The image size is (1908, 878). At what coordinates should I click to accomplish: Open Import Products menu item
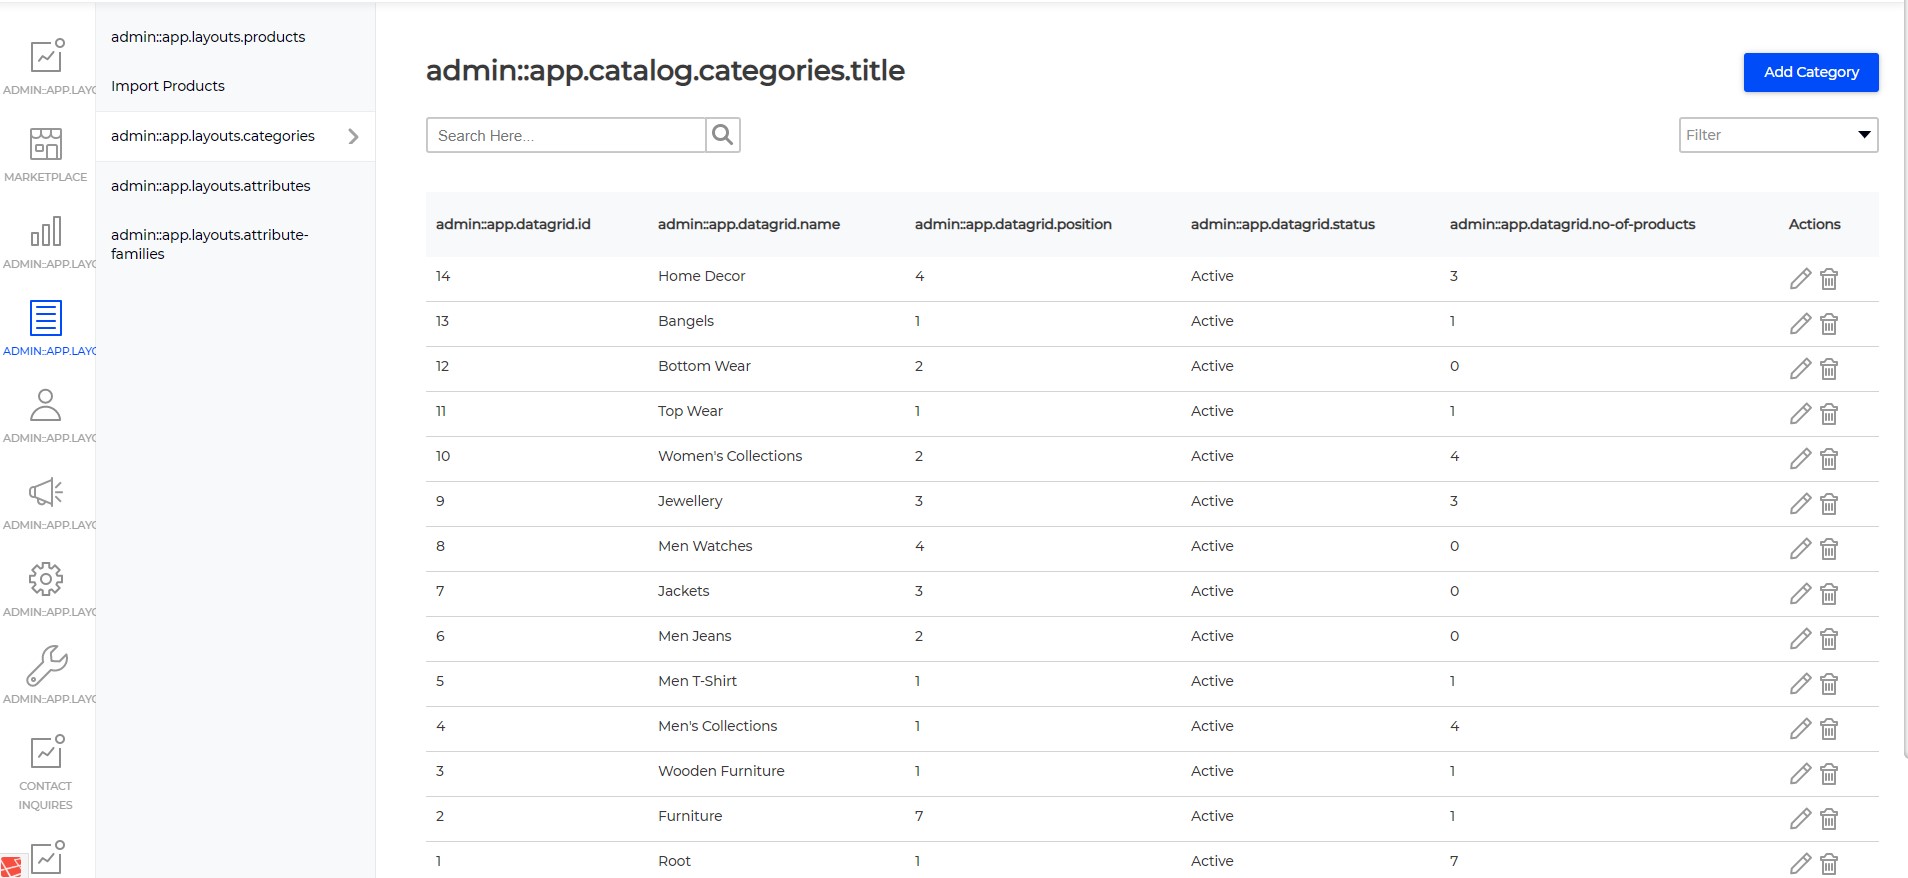tap(168, 86)
